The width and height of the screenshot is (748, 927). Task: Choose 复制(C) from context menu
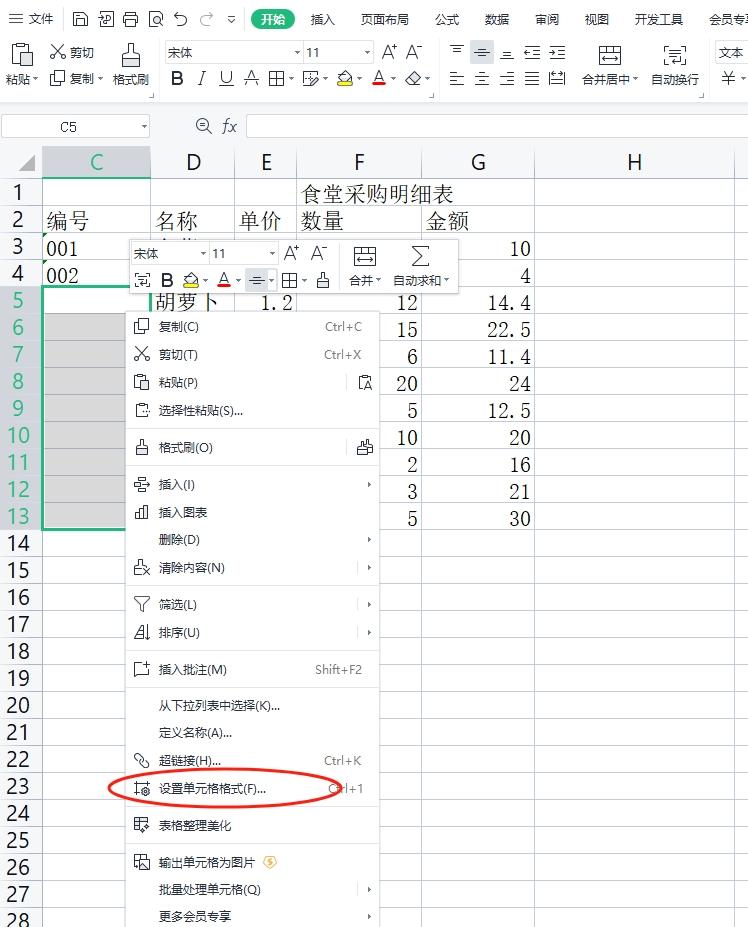coord(252,326)
